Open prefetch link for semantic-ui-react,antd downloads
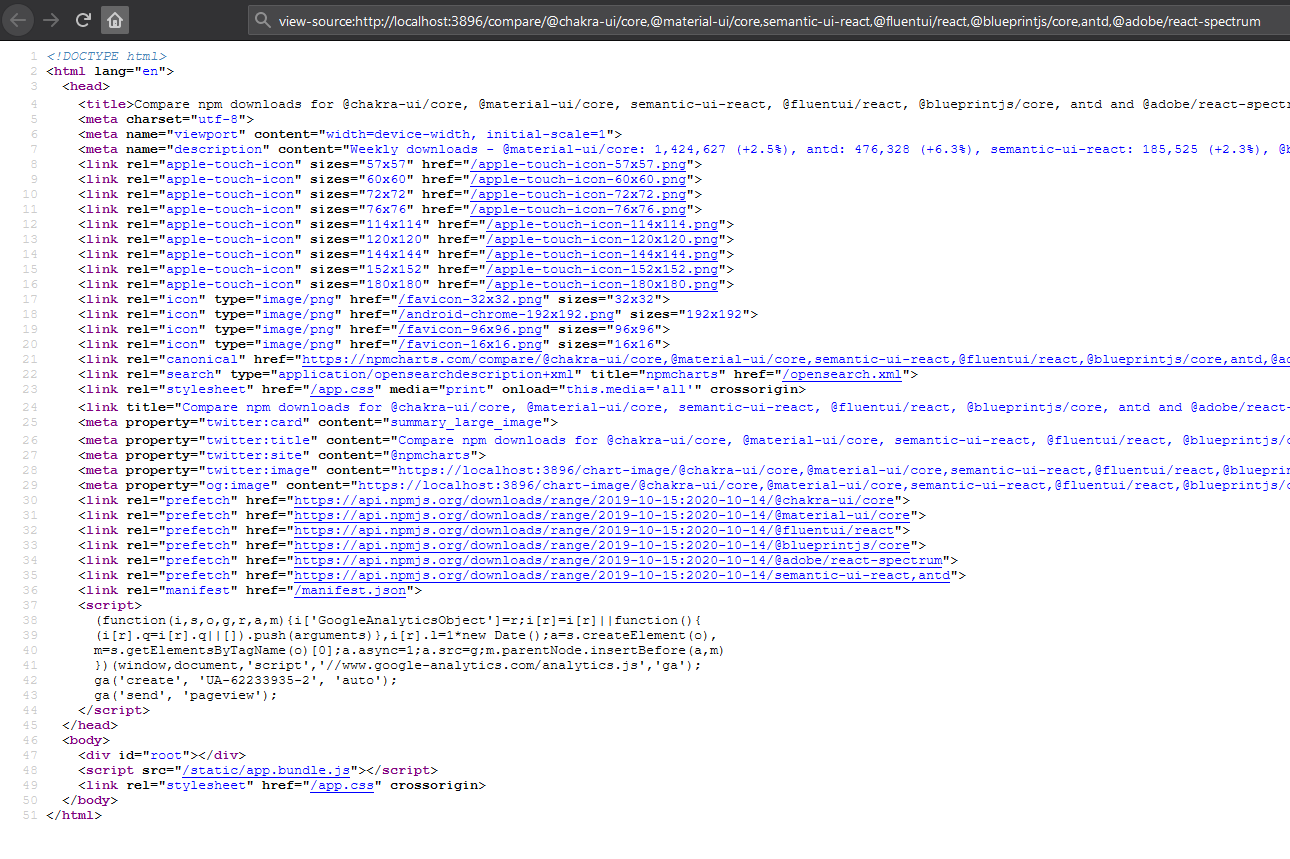 622,575
